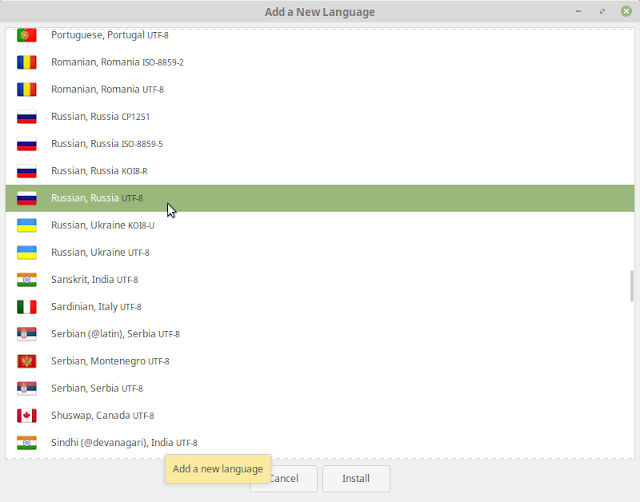
Task: Select Russian, Ukraine KOI8-U
Action: (320, 225)
